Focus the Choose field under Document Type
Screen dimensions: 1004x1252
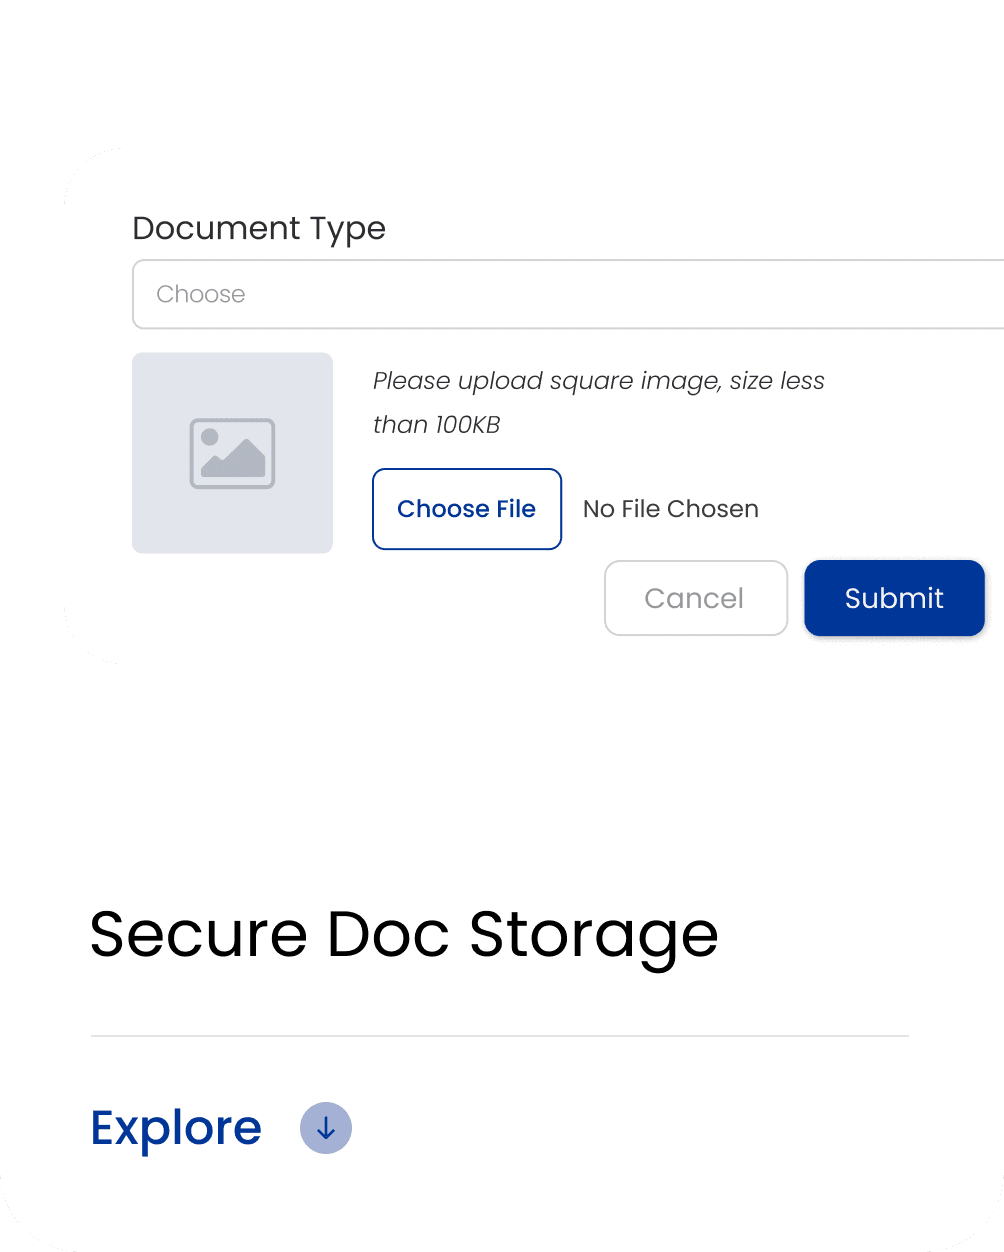568,294
